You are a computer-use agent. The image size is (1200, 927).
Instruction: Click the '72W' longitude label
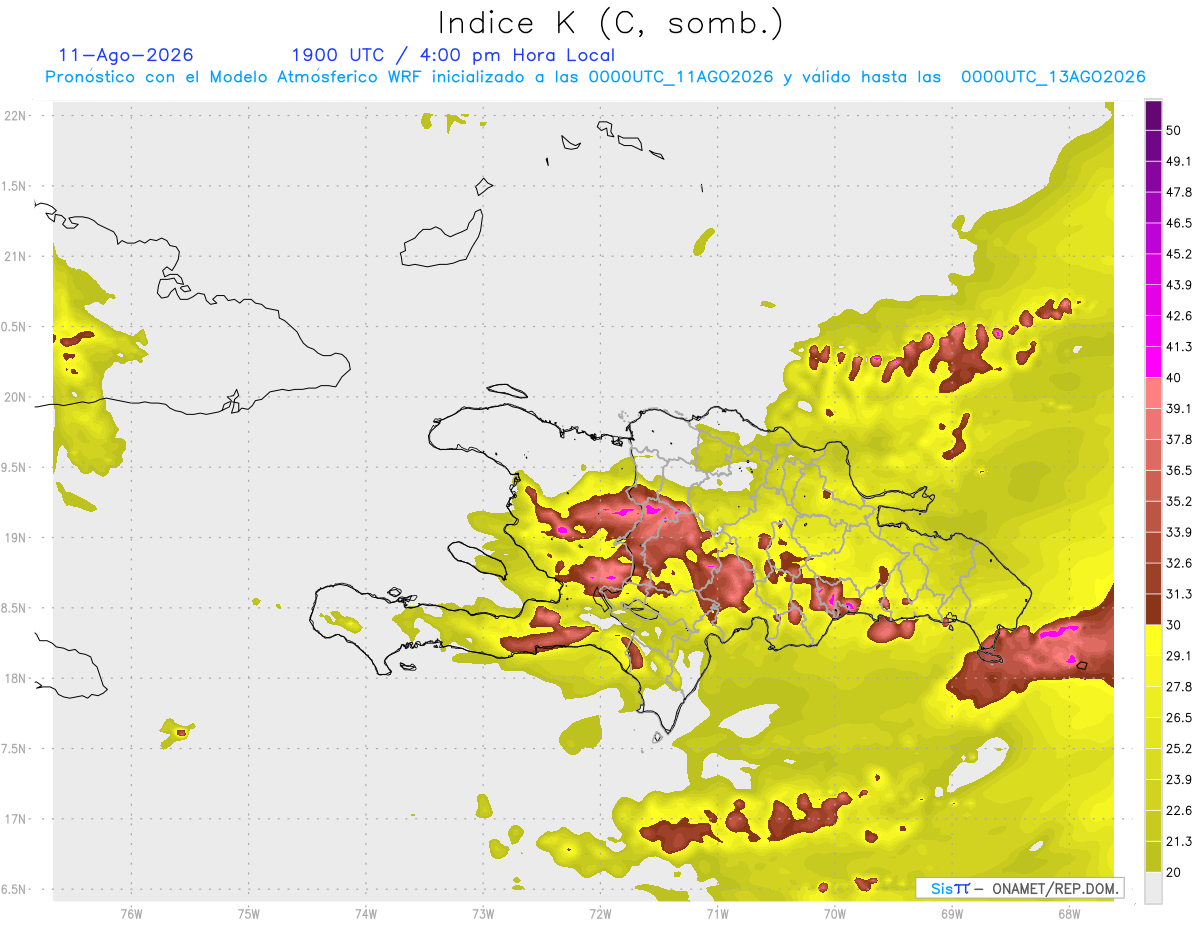[600, 914]
